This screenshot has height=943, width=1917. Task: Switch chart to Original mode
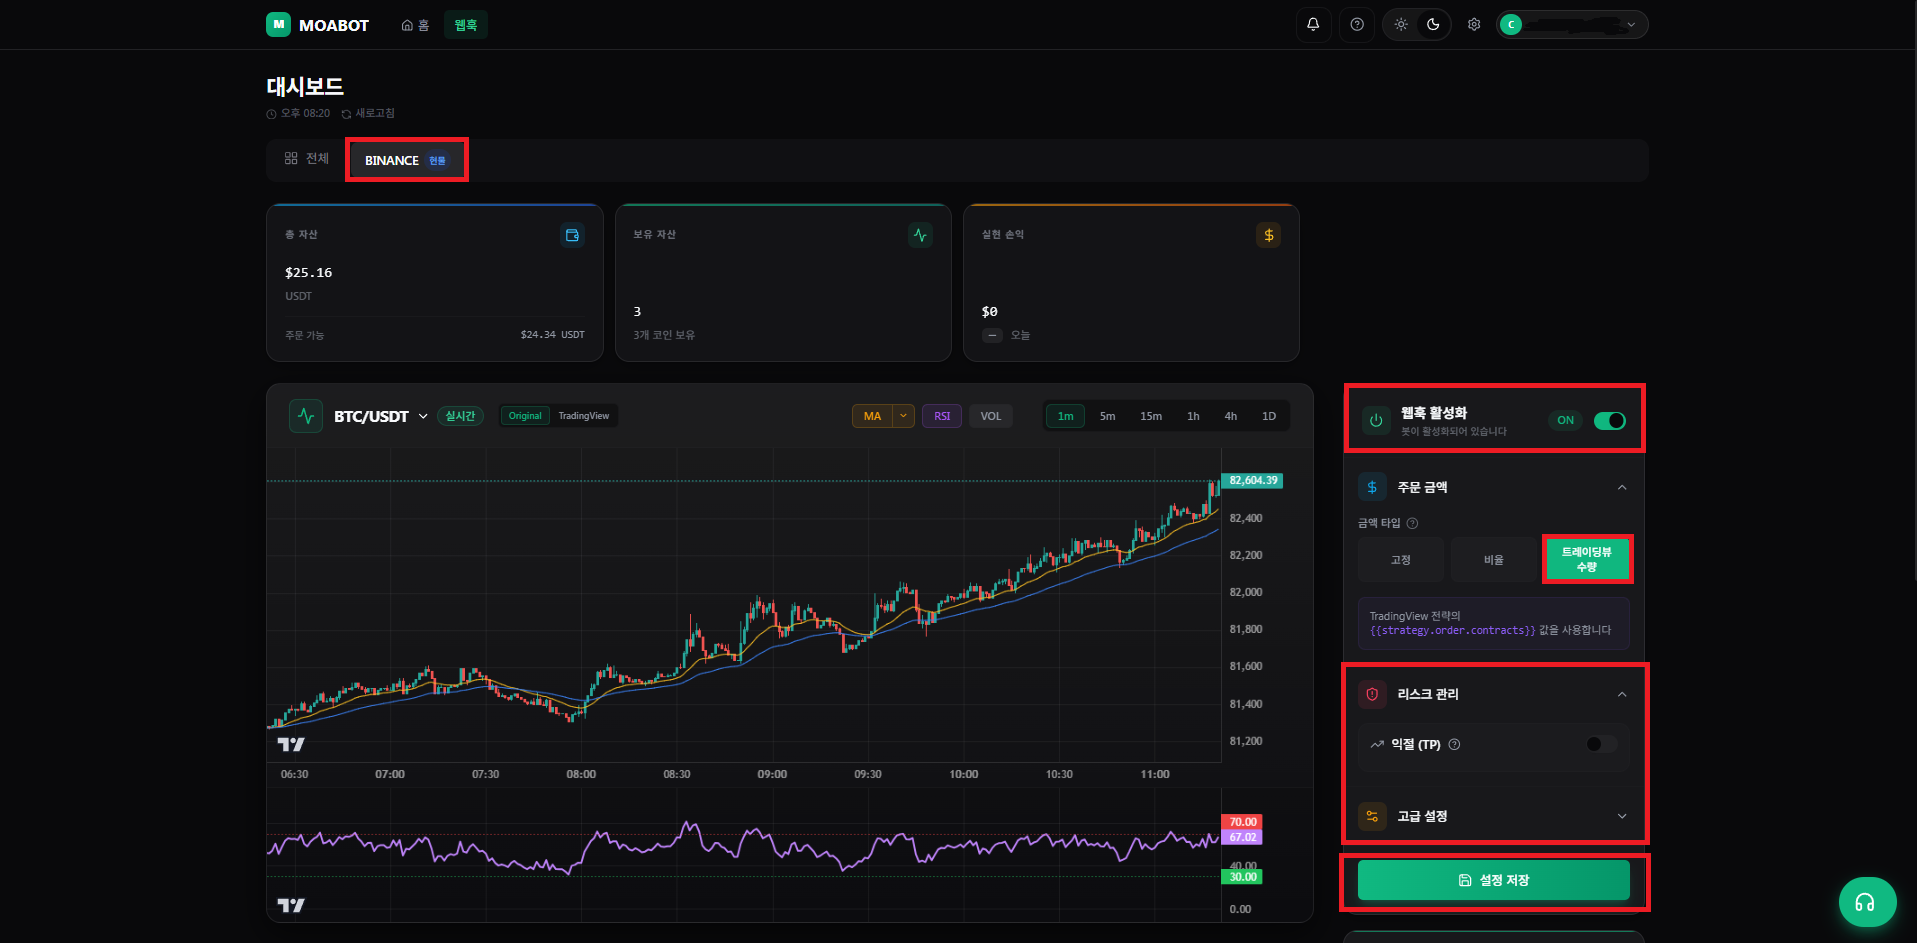pos(525,416)
